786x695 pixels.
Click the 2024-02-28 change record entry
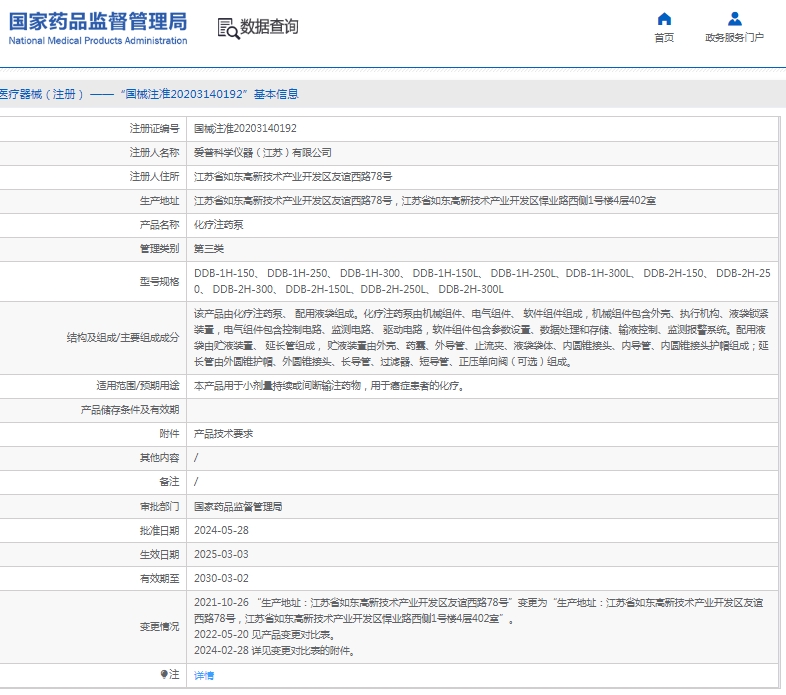coord(275,650)
